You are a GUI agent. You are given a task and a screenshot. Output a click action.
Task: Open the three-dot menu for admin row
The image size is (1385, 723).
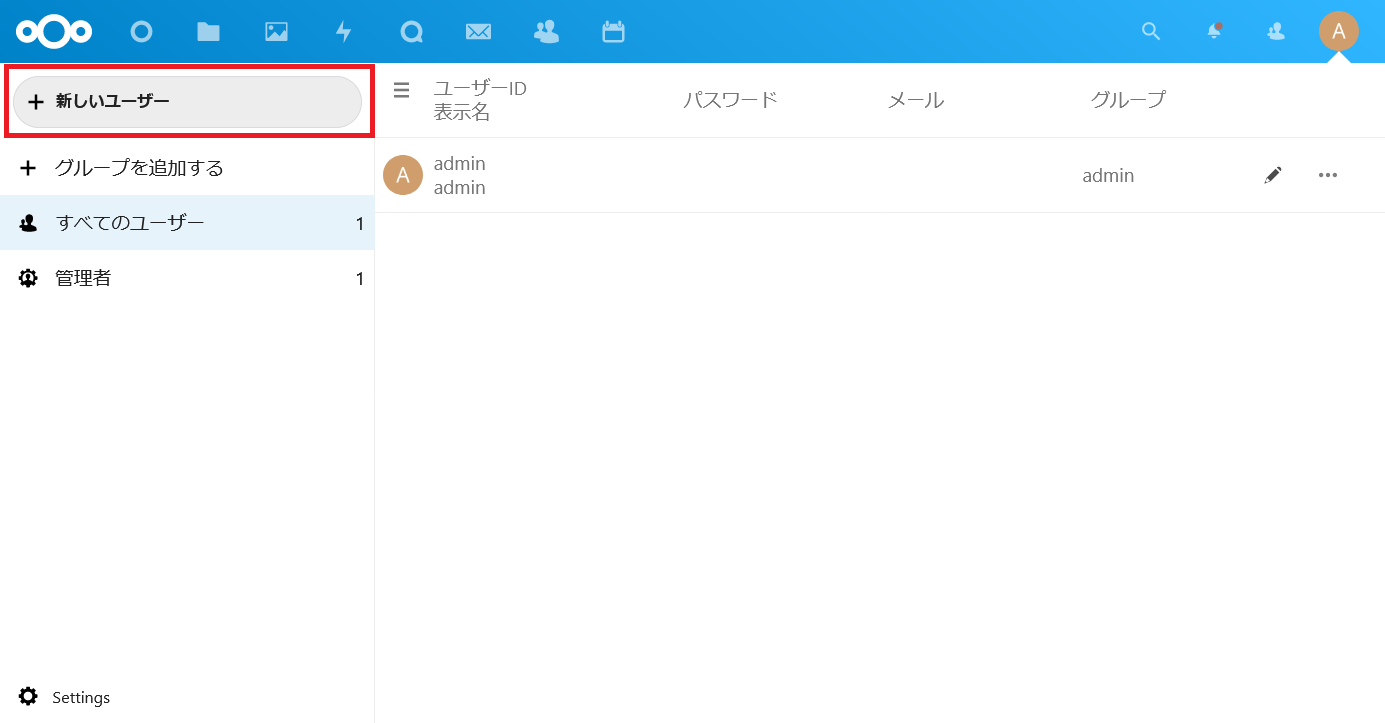(x=1328, y=175)
